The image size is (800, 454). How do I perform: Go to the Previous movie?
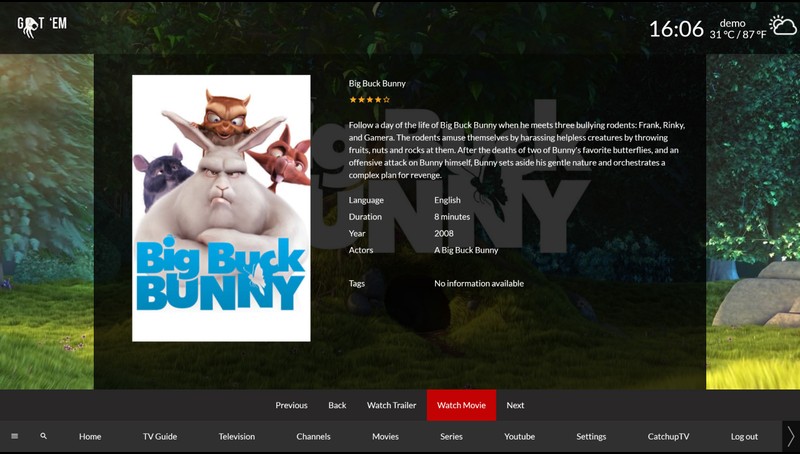click(291, 405)
